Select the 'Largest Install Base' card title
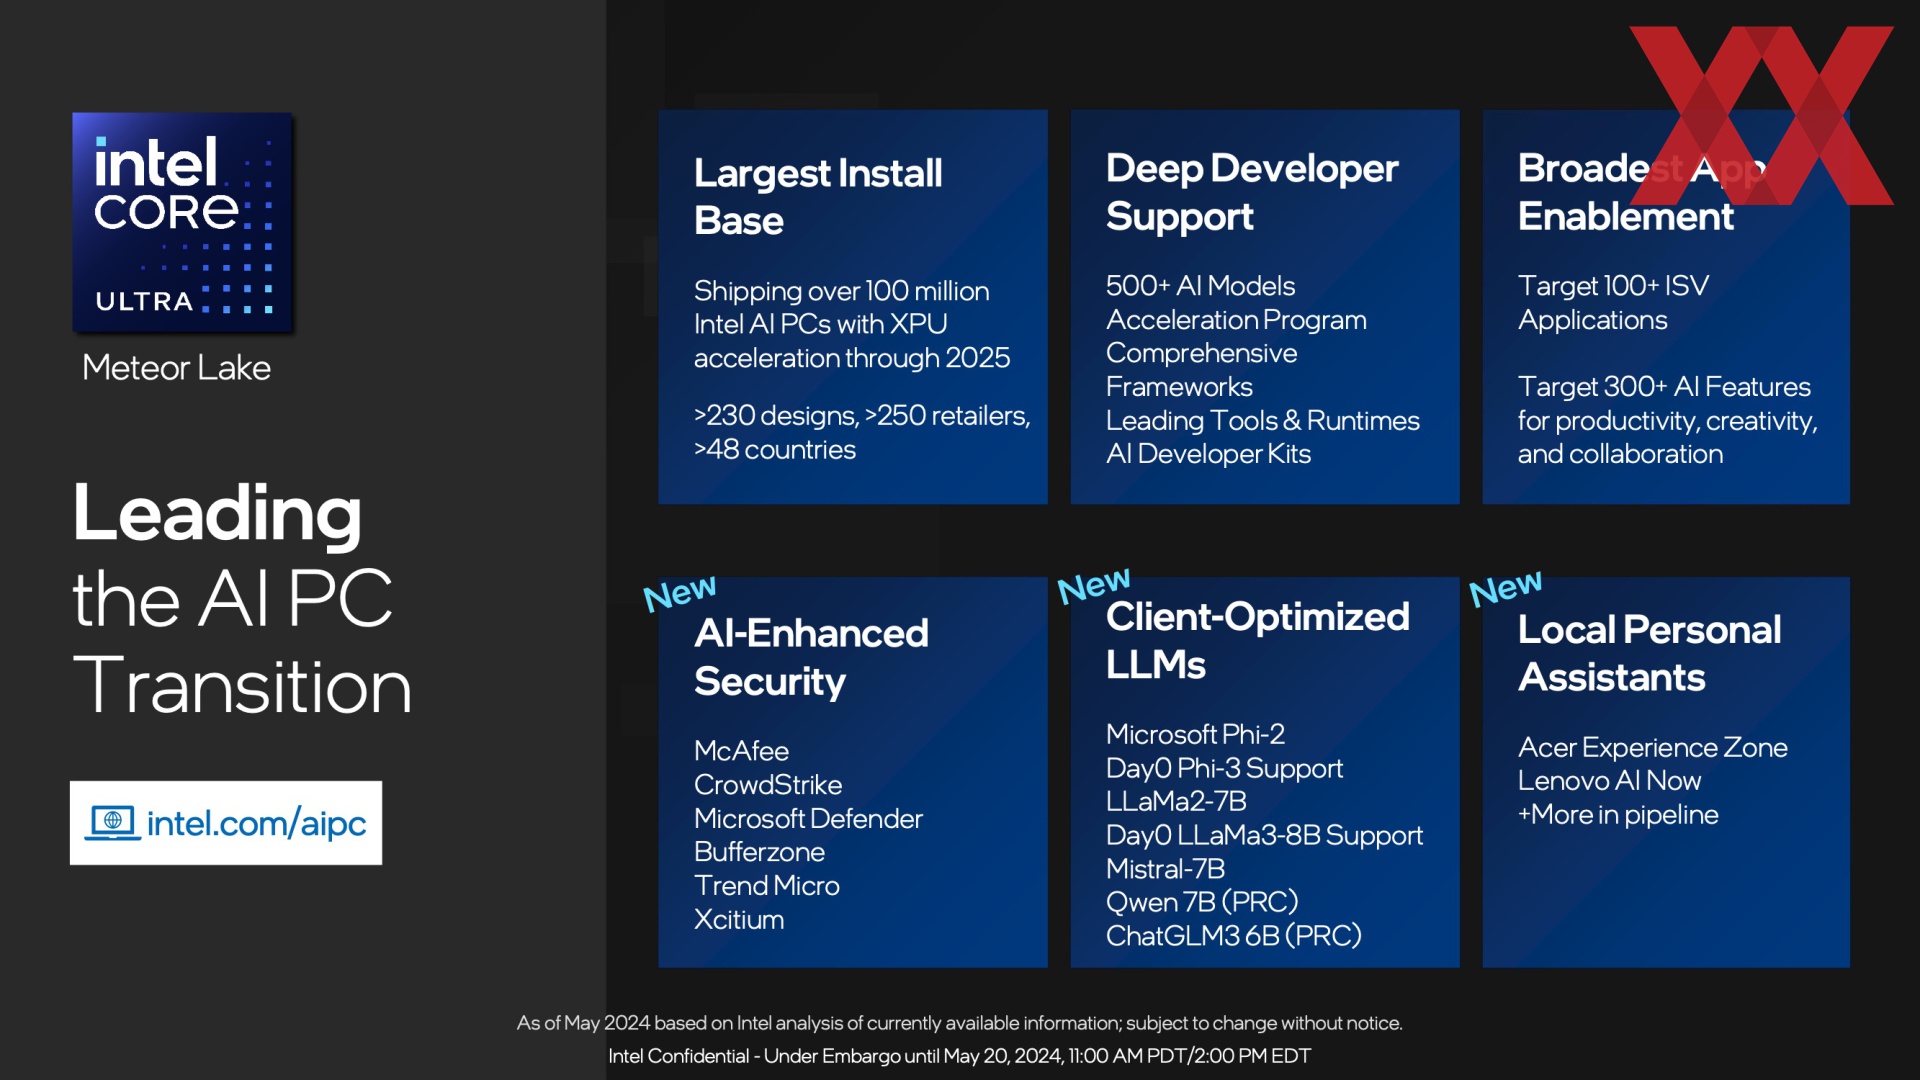This screenshot has height=1080, width=1920. pos(818,196)
